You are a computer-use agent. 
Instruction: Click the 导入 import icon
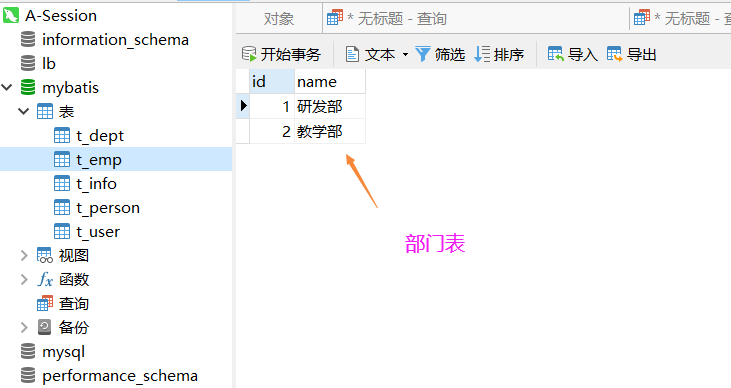(x=555, y=54)
